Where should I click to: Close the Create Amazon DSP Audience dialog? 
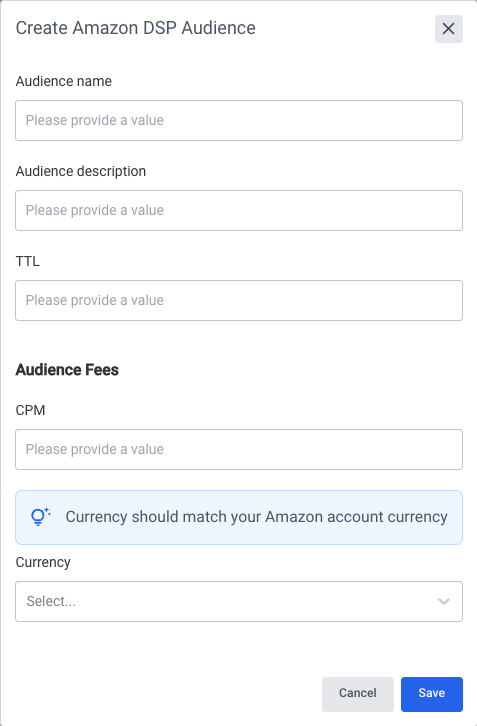tap(448, 29)
